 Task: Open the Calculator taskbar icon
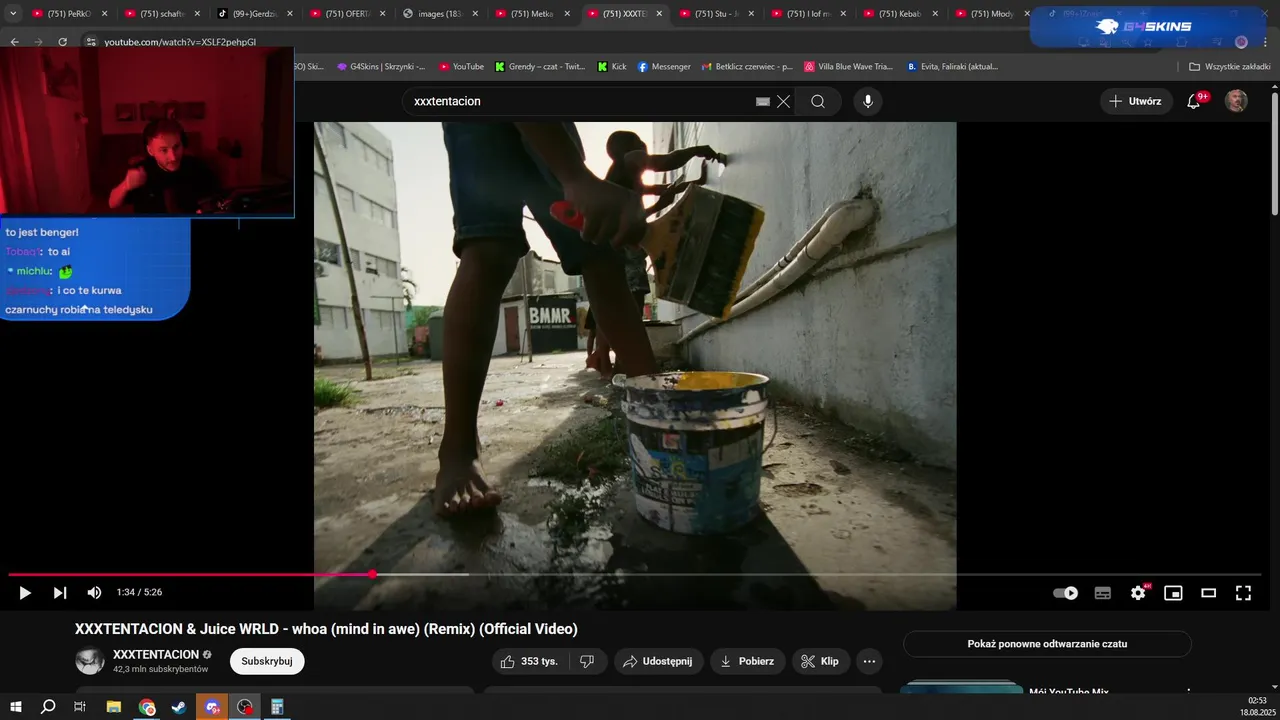(x=277, y=707)
